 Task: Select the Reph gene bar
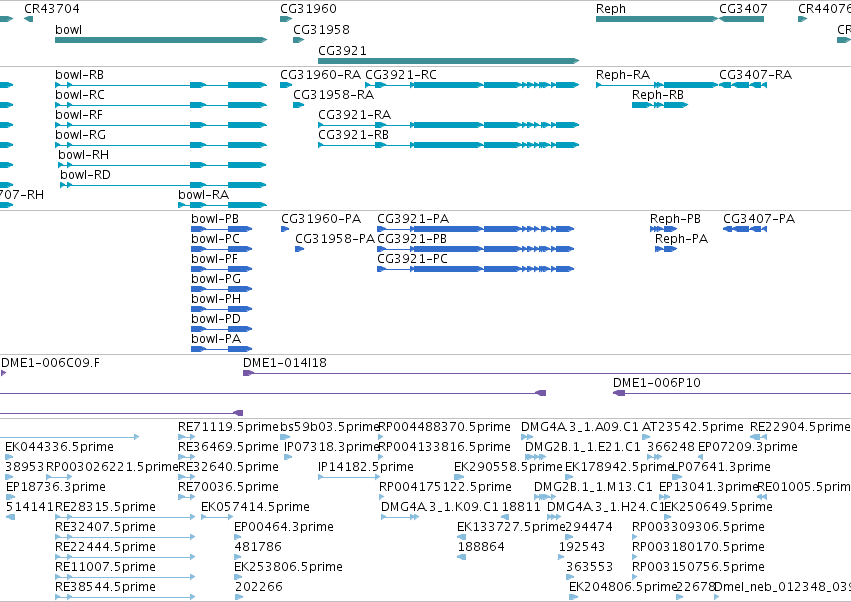657,19
